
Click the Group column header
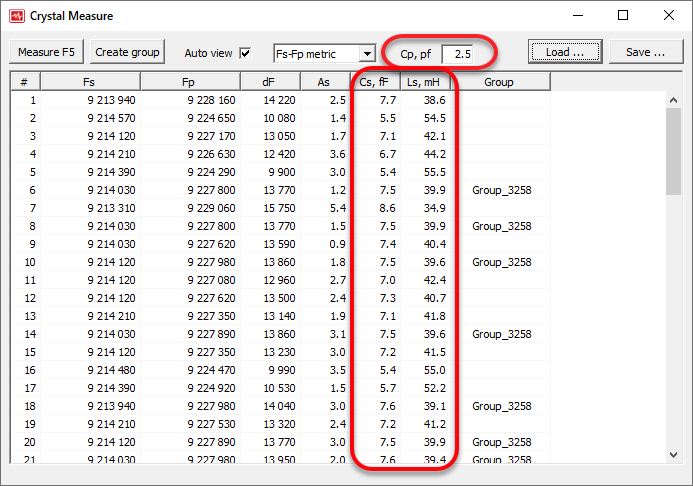coord(498,82)
